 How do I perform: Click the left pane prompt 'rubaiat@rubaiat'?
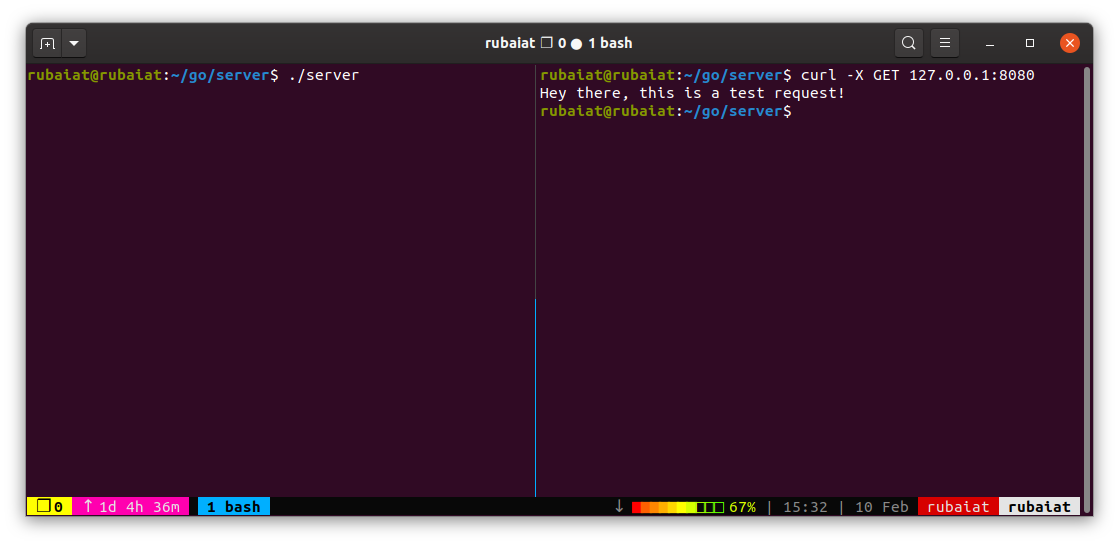95,75
